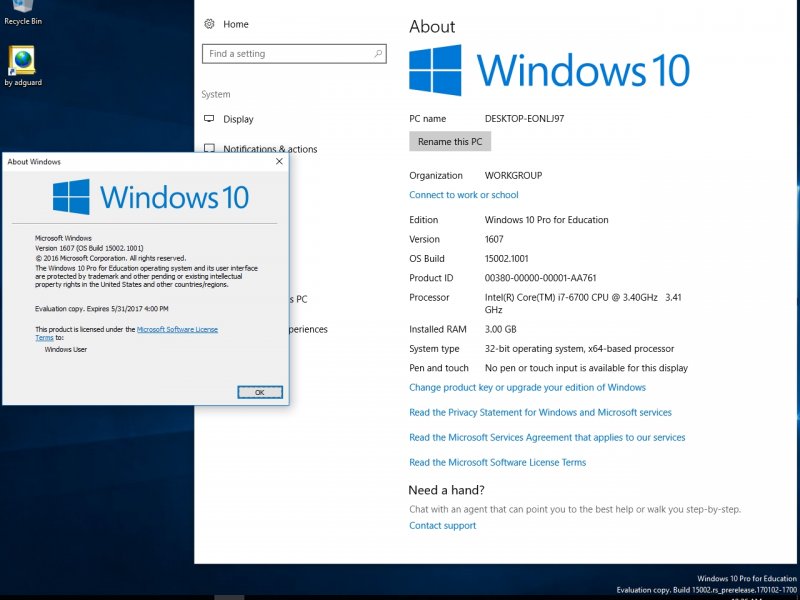Screen dimensions: 800x600
Task: Close the About Windows dialog
Action: click(x=279, y=161)
